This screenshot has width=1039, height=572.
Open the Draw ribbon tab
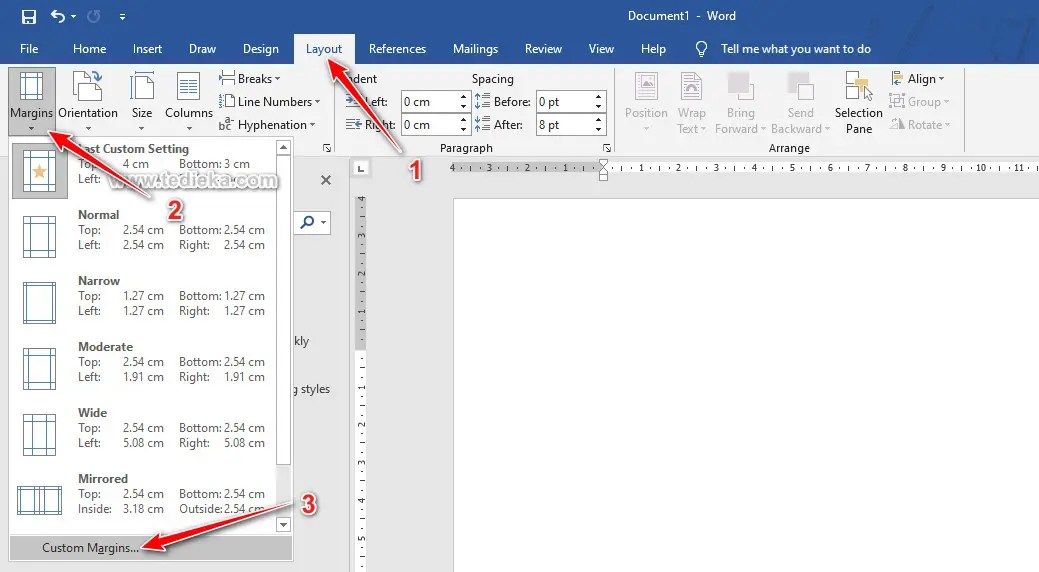(202, 49)
